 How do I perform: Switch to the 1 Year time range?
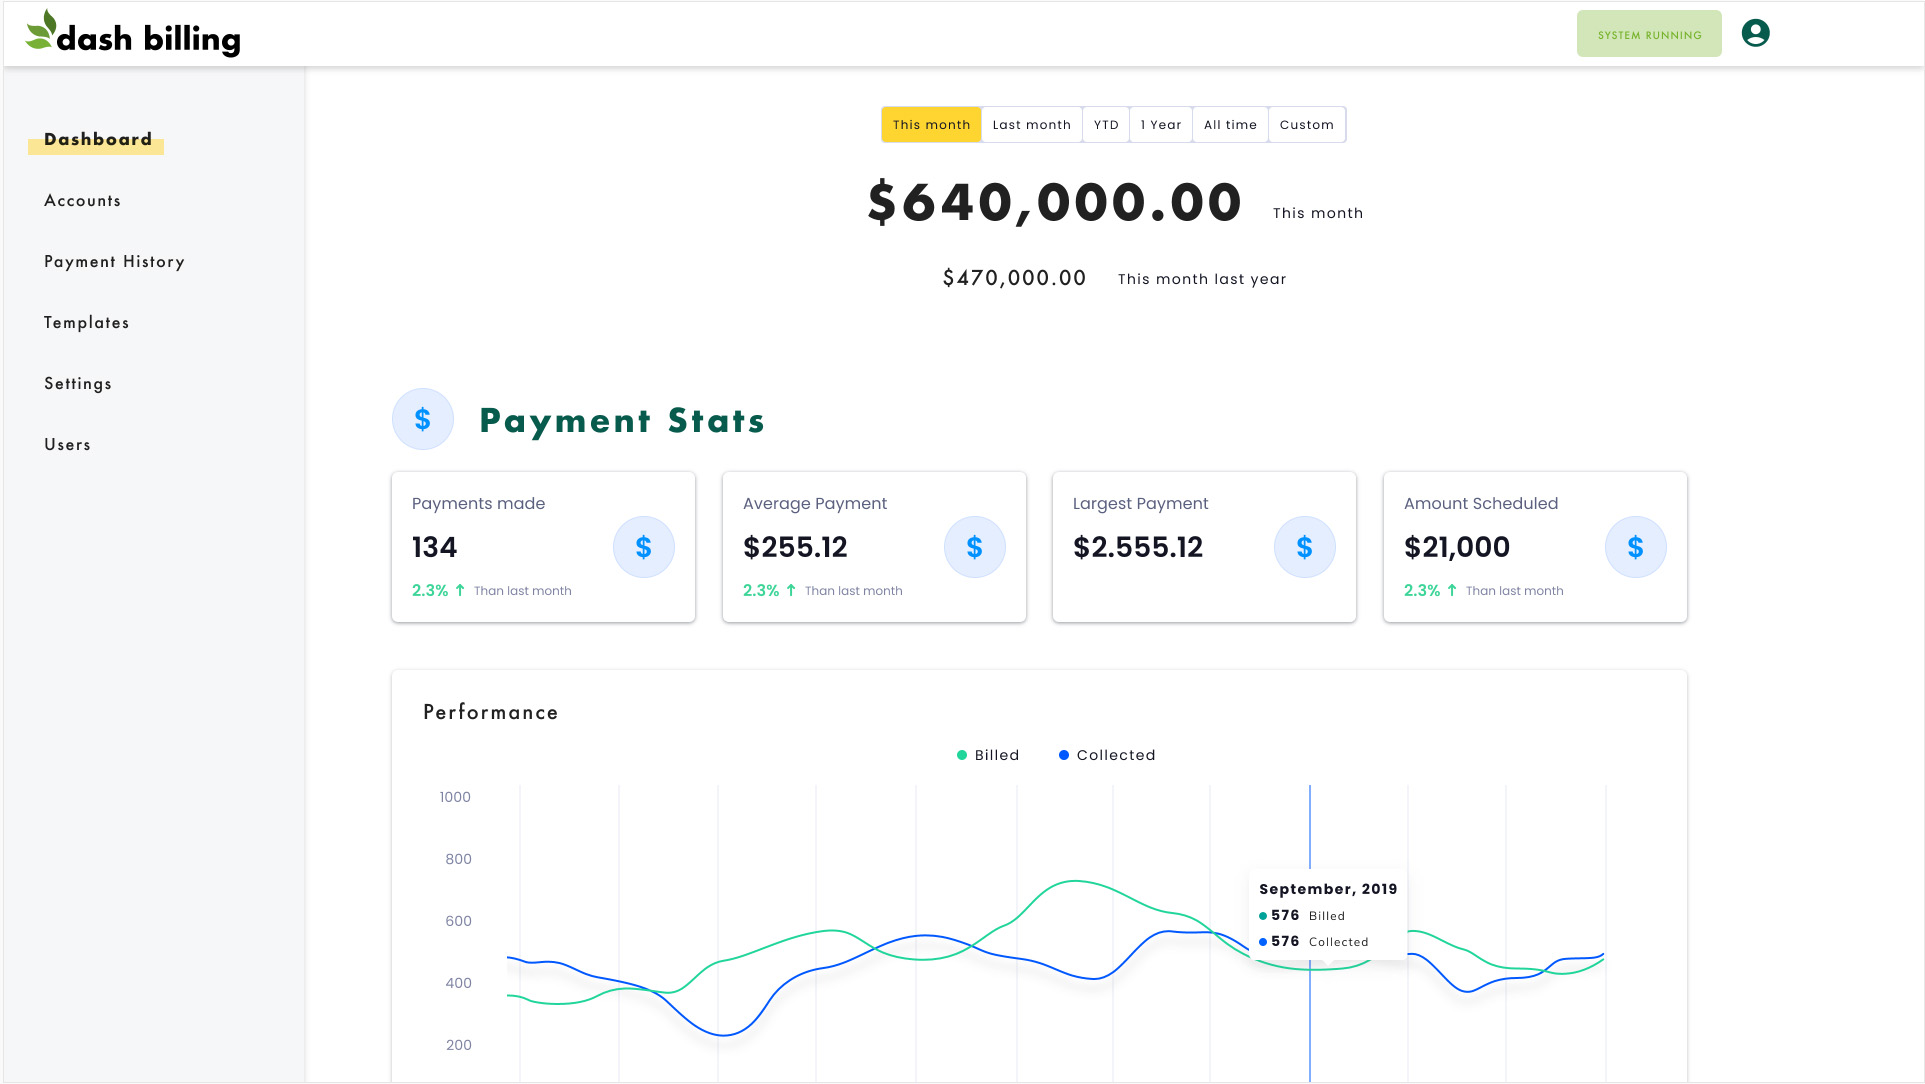[x=1160, y=124]
